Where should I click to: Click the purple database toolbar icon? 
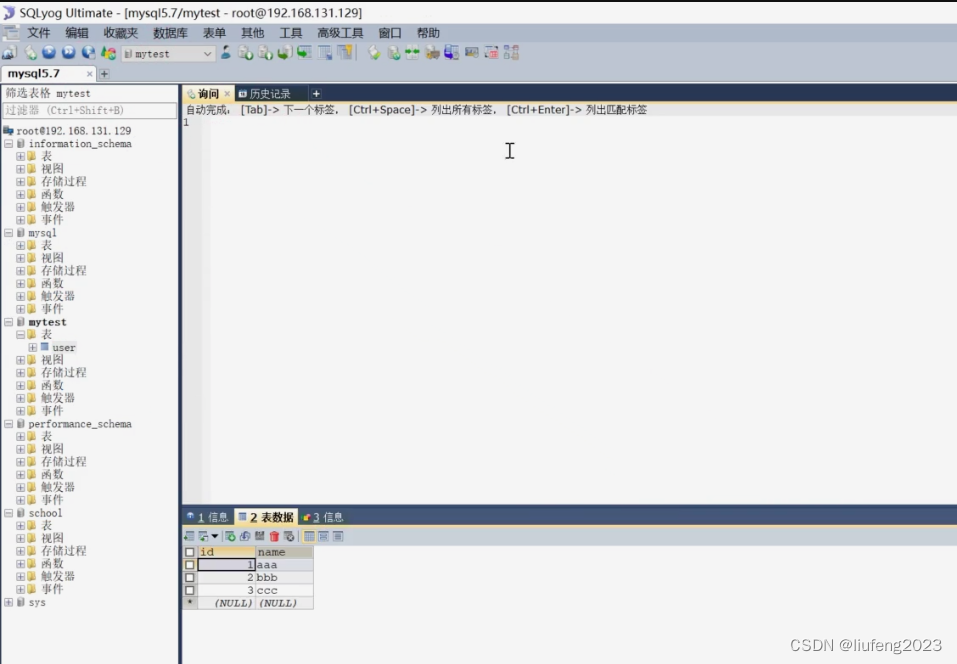tap(452, 53)
